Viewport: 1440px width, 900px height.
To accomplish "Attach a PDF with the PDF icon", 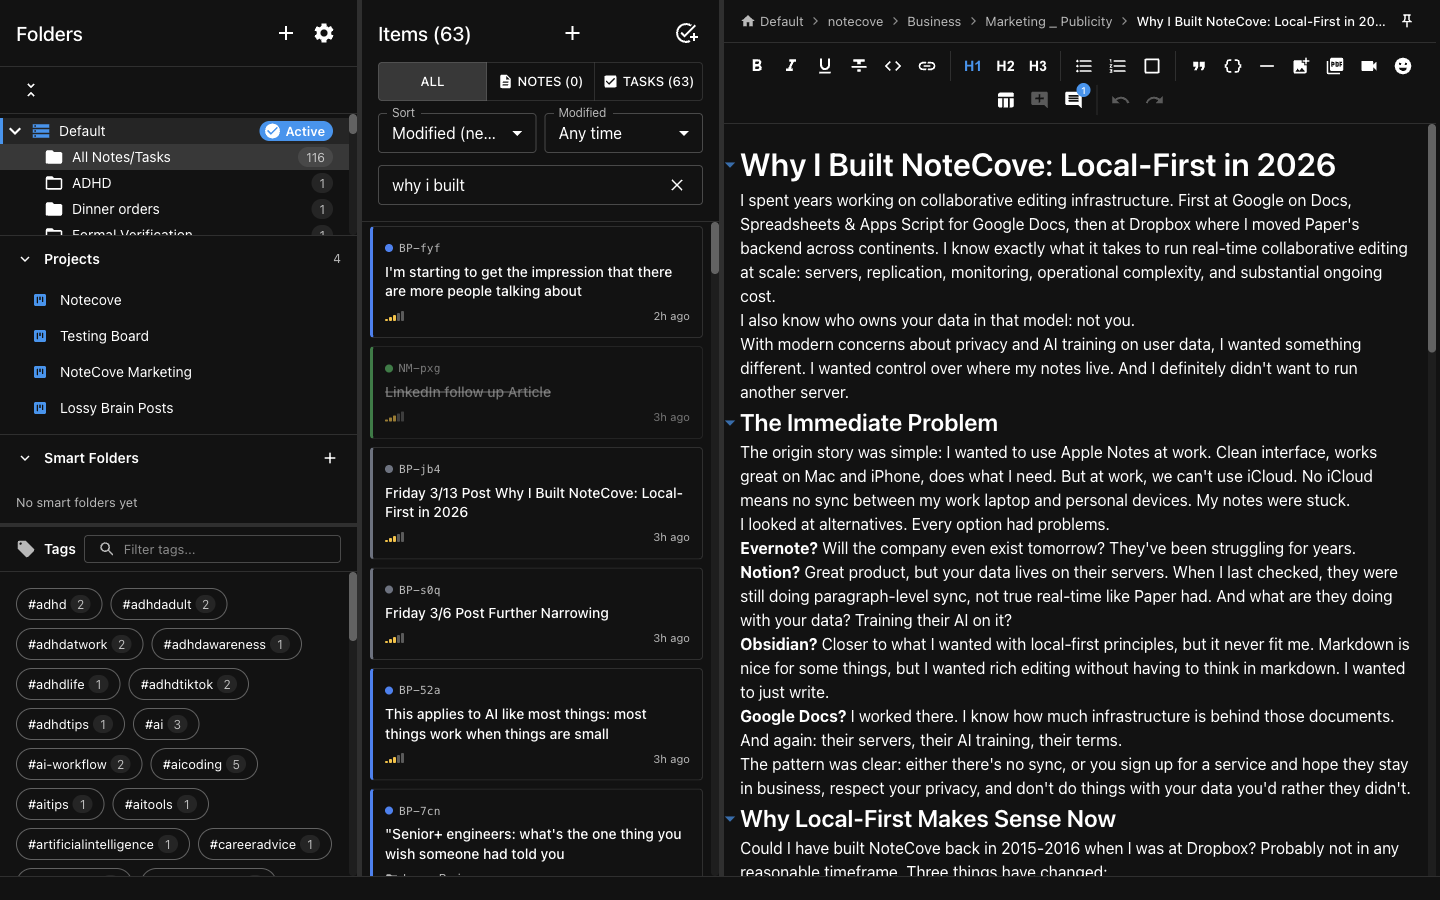I will (x=1335, y=66).
